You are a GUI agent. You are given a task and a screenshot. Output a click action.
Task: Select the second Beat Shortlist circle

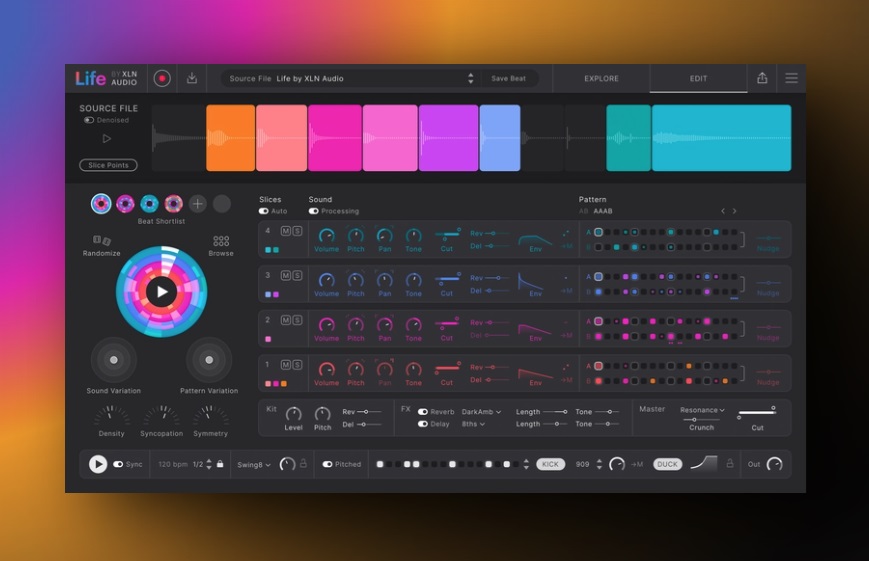(x=125, y=204)
